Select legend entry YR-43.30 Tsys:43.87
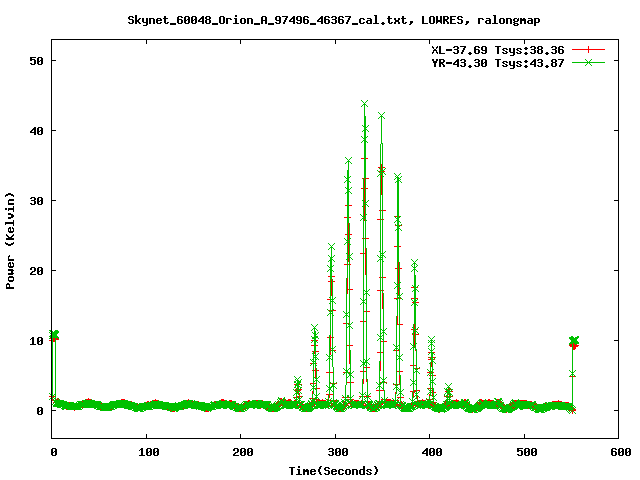This screenshot has height=480, width=640. click(498, 63)
